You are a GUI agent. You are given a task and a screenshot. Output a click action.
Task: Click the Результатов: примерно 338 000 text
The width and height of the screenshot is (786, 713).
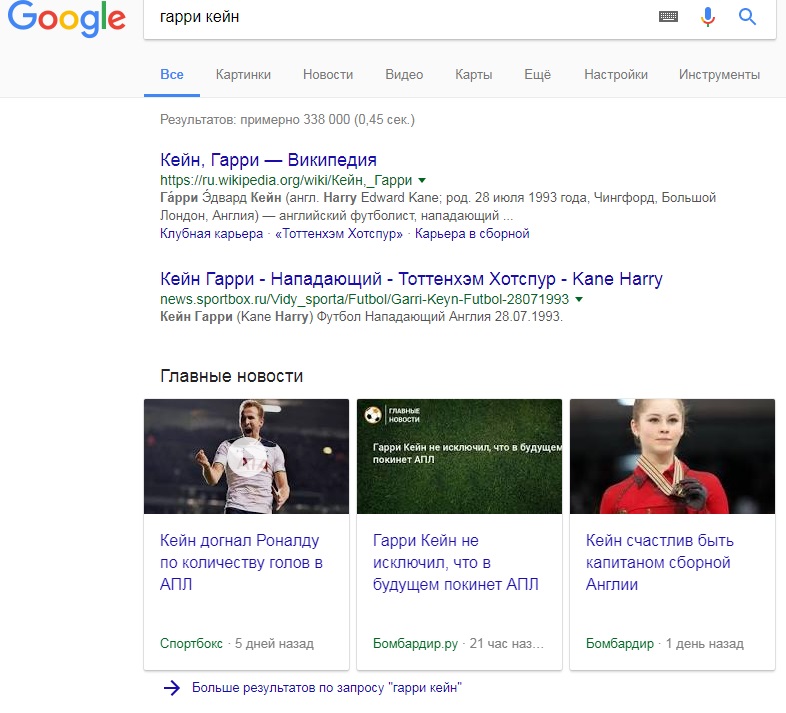tap(287, 120)
